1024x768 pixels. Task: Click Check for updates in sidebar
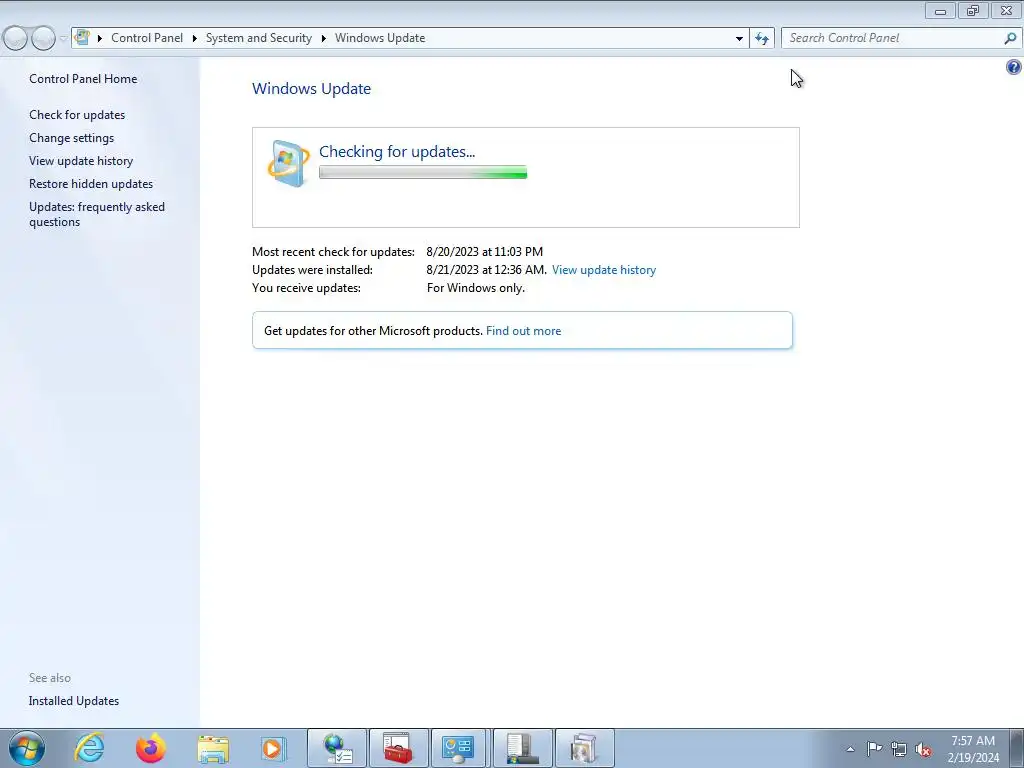click(77, 114)
